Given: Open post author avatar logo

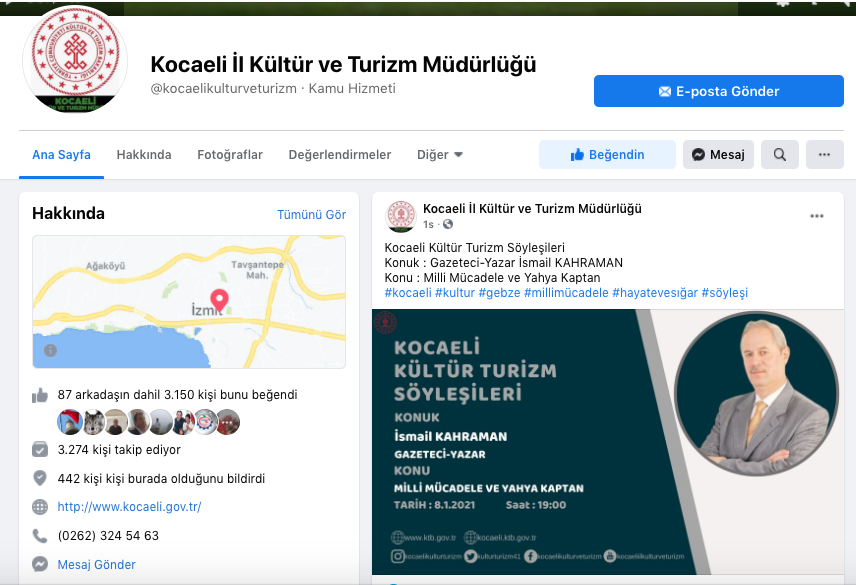Looking at the screenshot, I should coord(401,216).
